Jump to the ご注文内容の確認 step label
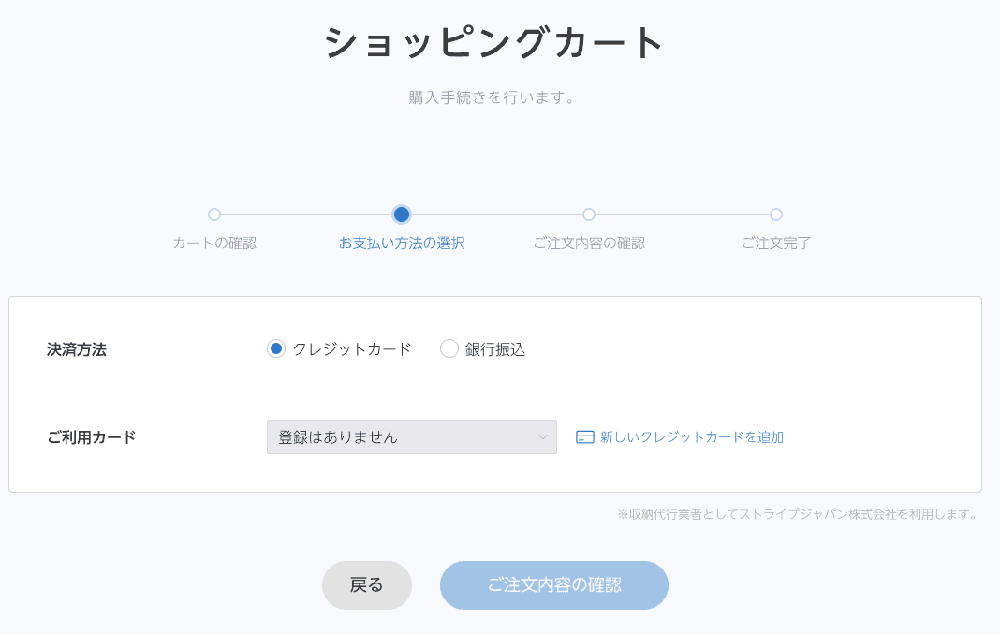Screen dimensions: 1000x635 (589, 243)
